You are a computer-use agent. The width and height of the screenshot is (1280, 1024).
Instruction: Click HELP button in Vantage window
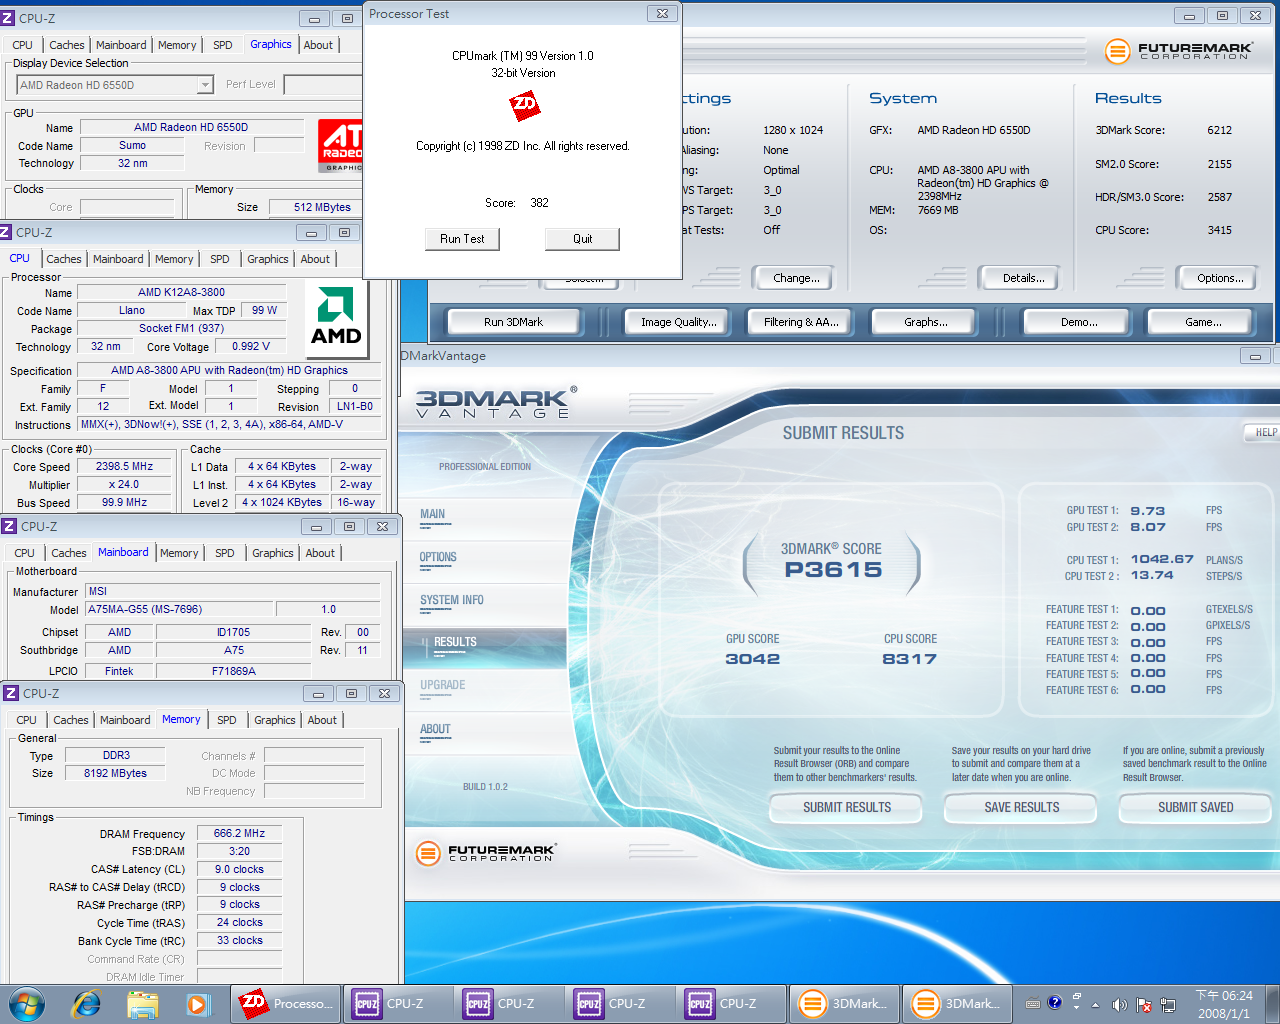(x=1264, y=432)
